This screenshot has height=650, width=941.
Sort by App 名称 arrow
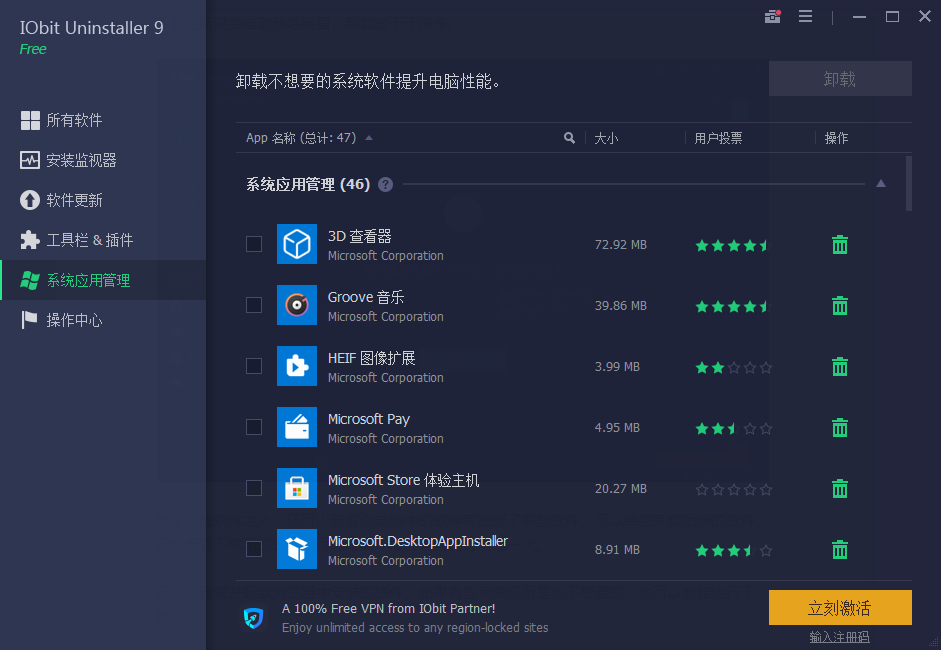pyautogui.click(x=369, y=138)
